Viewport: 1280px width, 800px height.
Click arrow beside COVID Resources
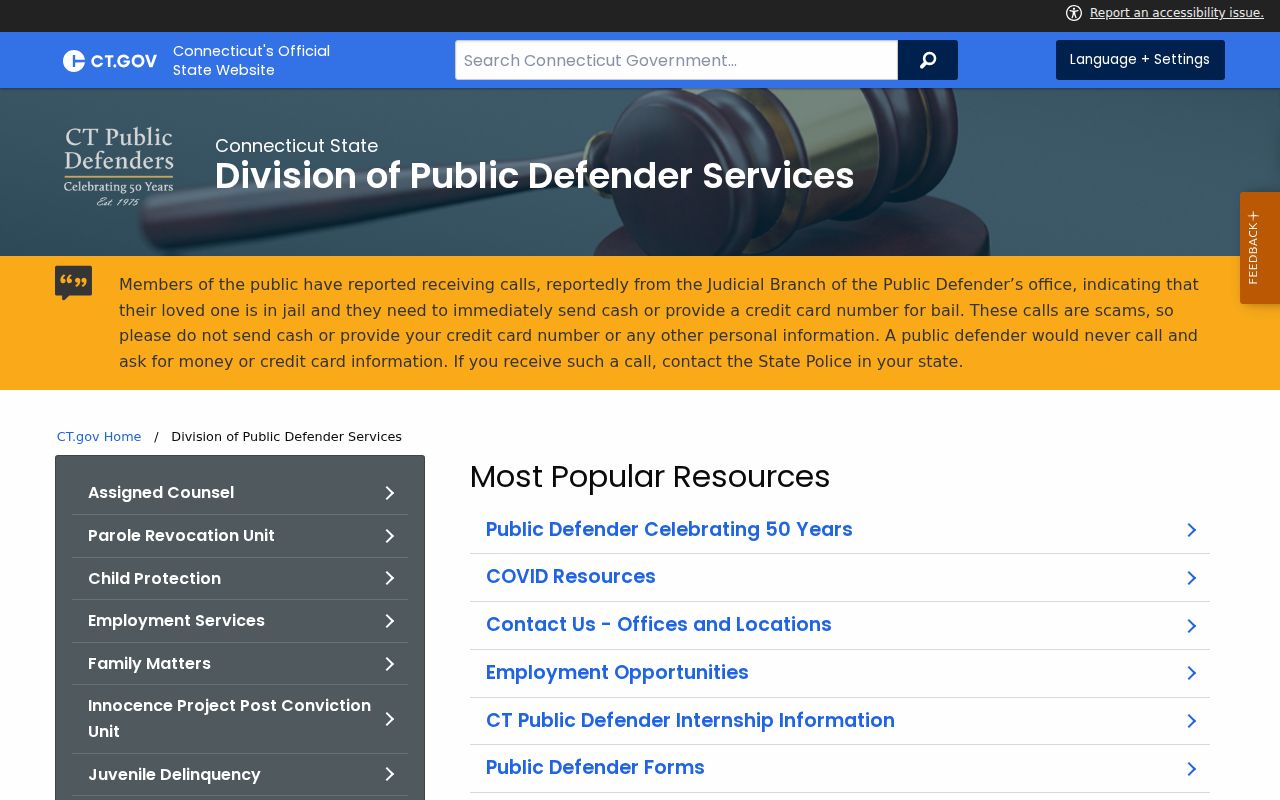coord(1191,578)
